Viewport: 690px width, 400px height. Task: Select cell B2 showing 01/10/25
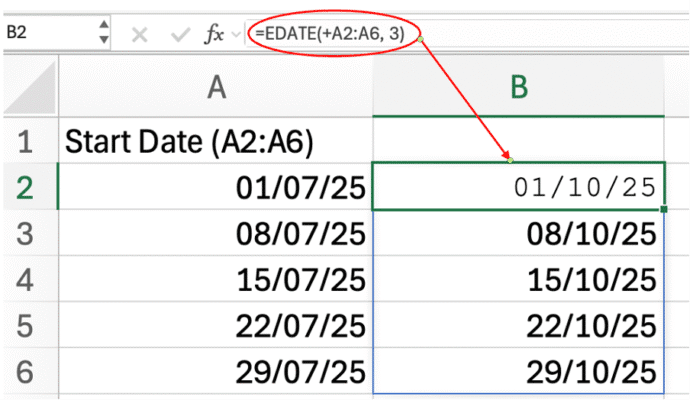click(519, 187)
